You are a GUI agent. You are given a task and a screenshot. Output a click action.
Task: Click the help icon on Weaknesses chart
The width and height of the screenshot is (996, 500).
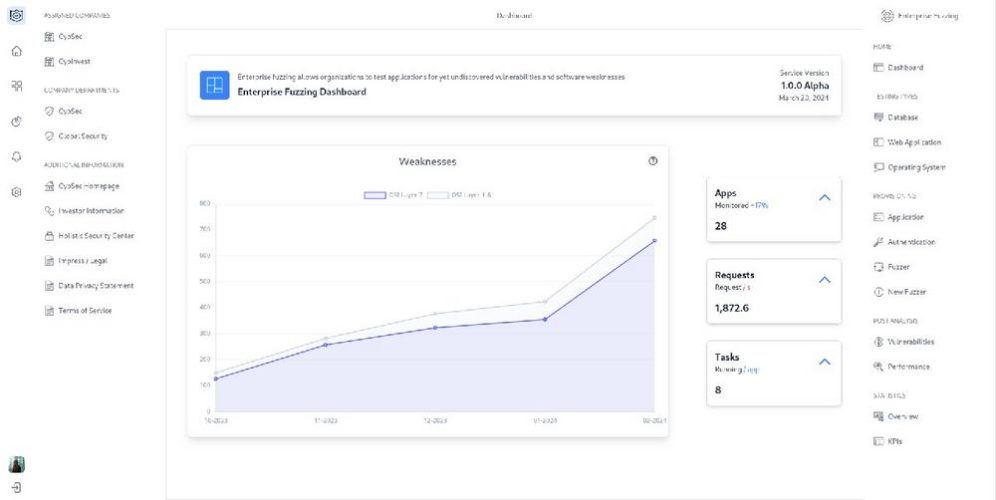tap(653, 161)
